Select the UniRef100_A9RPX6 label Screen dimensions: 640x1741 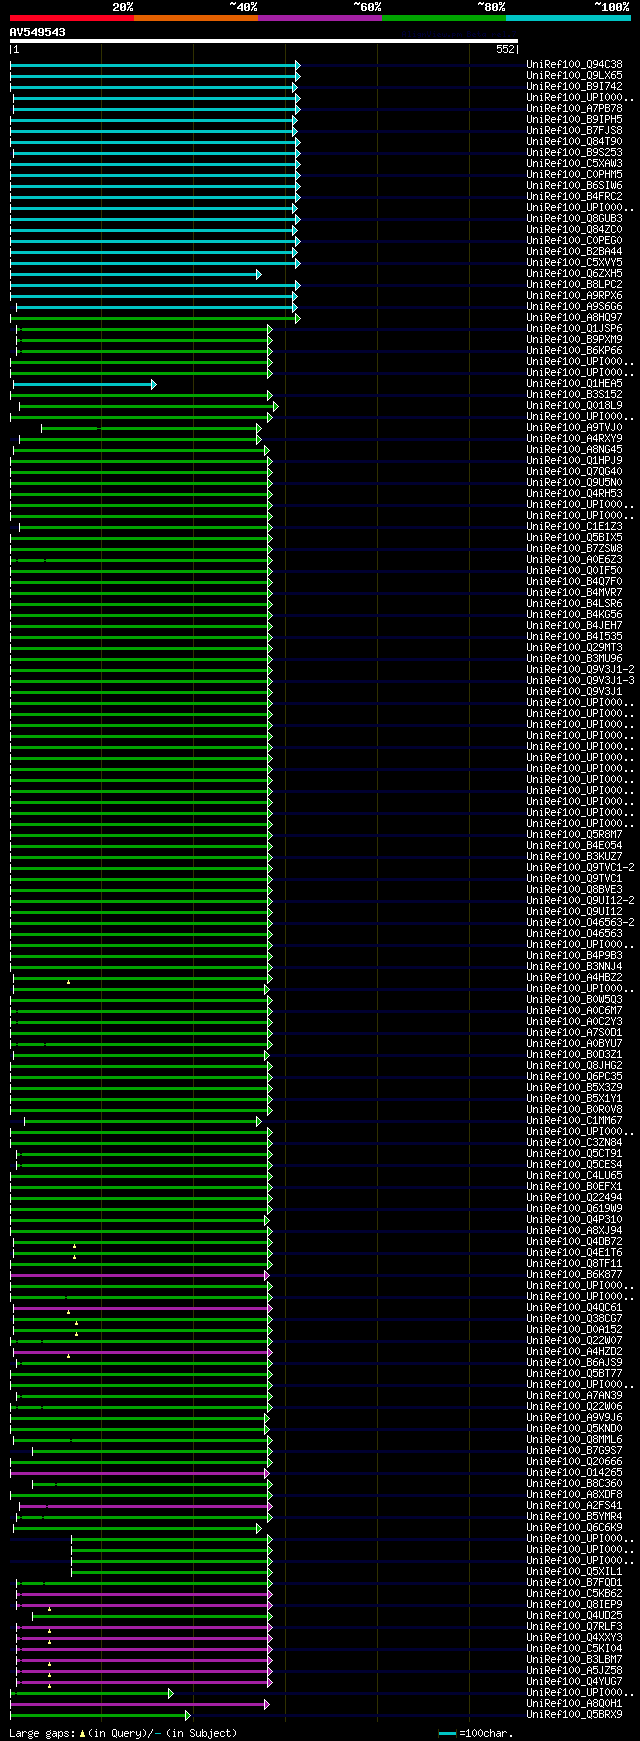[574, 296]
